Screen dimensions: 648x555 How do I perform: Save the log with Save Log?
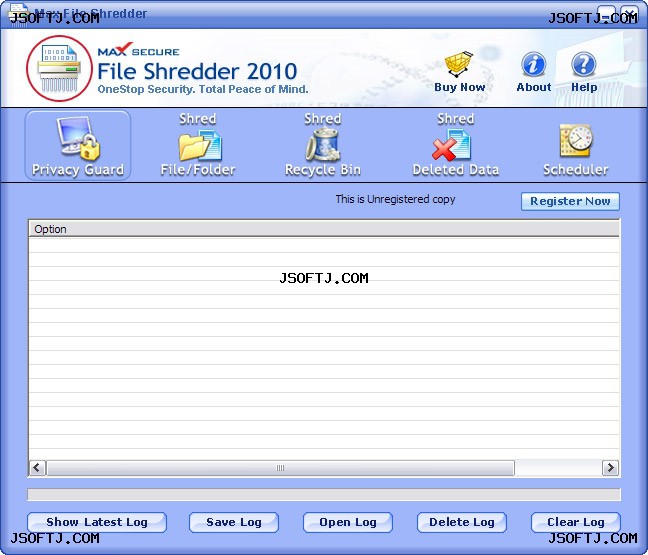pyautogui.click(x=234, y=522)
